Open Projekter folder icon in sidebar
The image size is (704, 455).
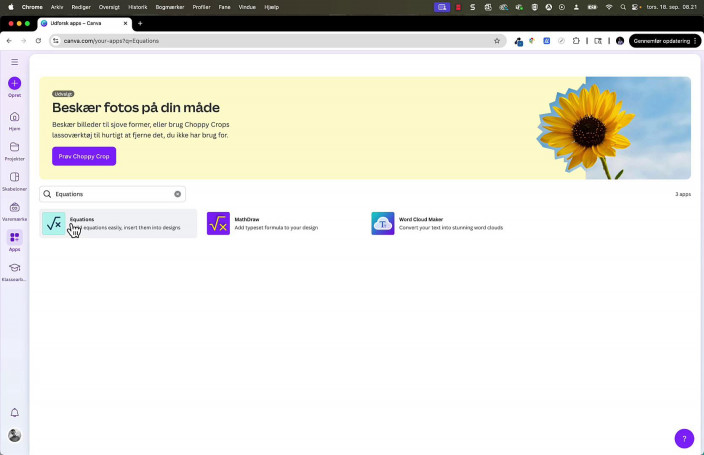pyautogui.click(x=14, y=147)
